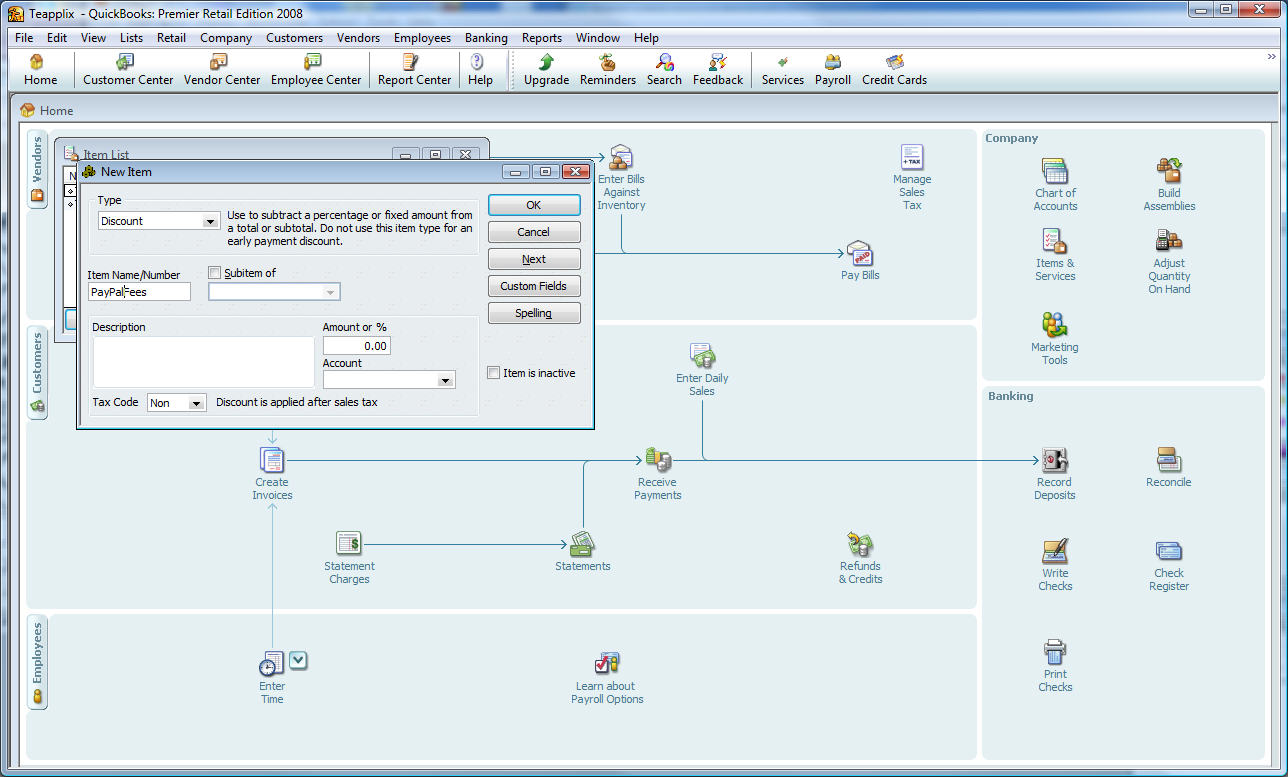Click Learn about Payroll Options

[x=607, y=678]
